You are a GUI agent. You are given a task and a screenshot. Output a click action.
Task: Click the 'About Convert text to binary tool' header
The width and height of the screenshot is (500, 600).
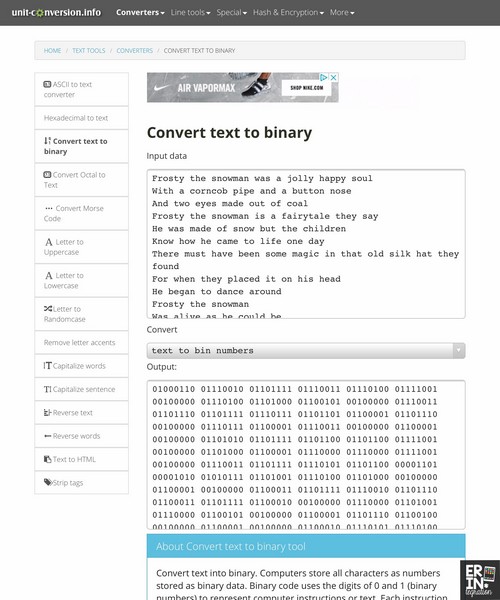tap(306, 546)
